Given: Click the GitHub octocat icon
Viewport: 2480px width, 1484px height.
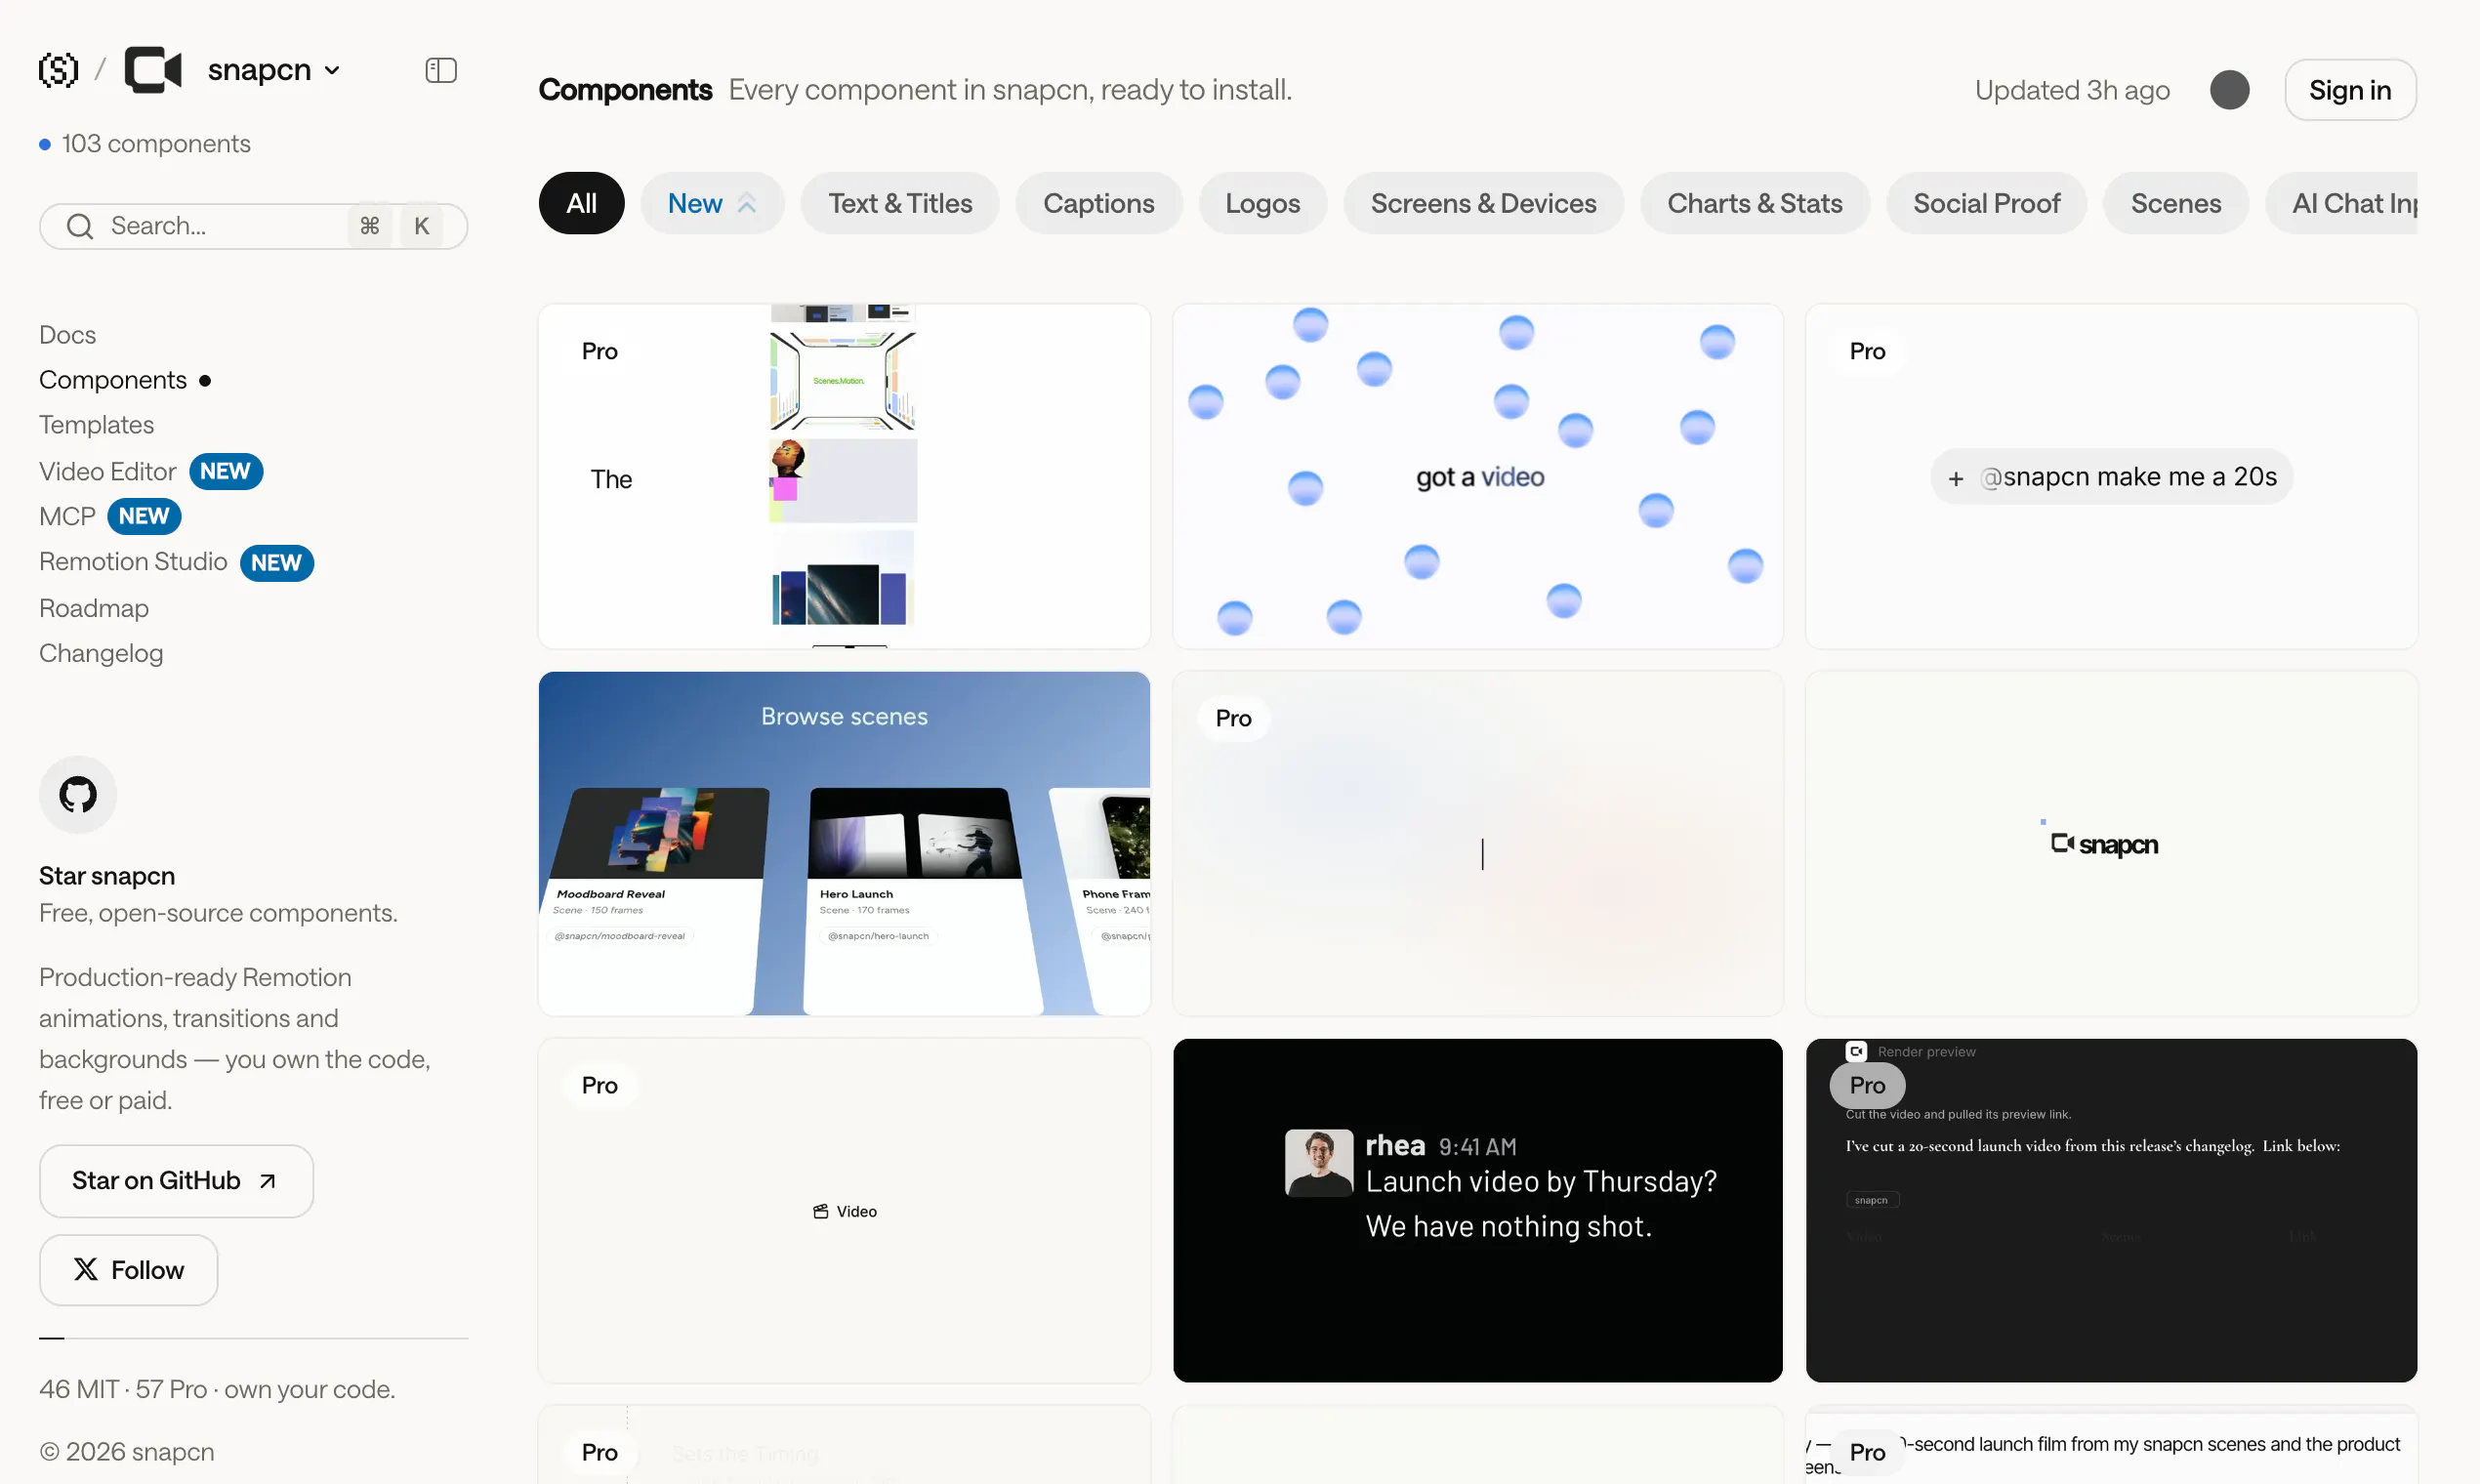Looking at the screenshot, I should [78, 795].
